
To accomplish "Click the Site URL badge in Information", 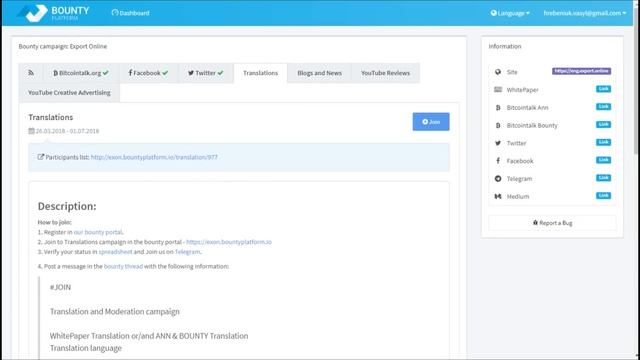I will [581, 71].
